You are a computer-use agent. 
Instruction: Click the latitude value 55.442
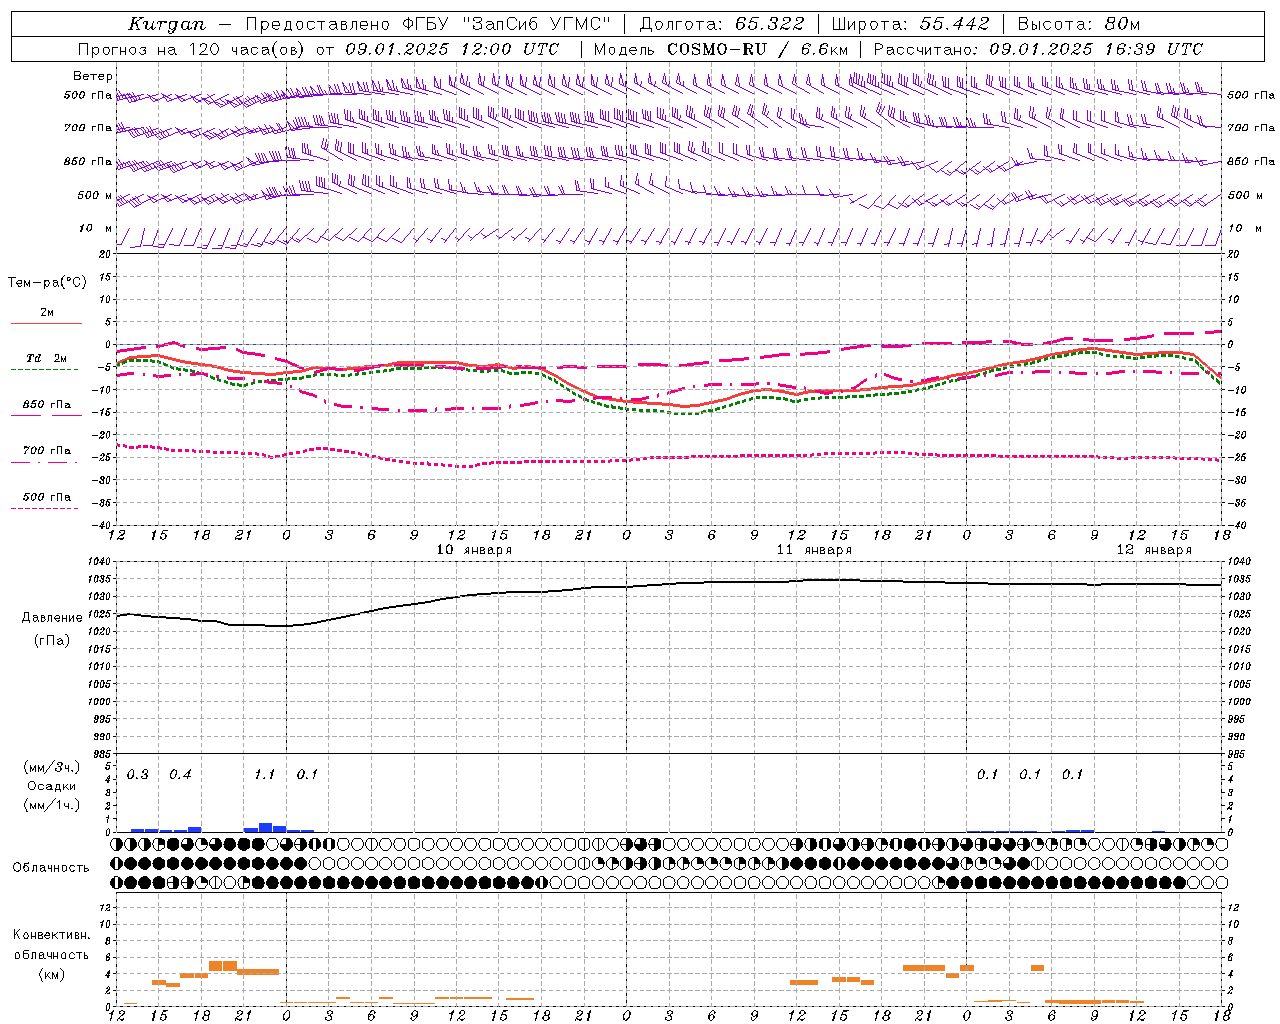pos(954,24)
